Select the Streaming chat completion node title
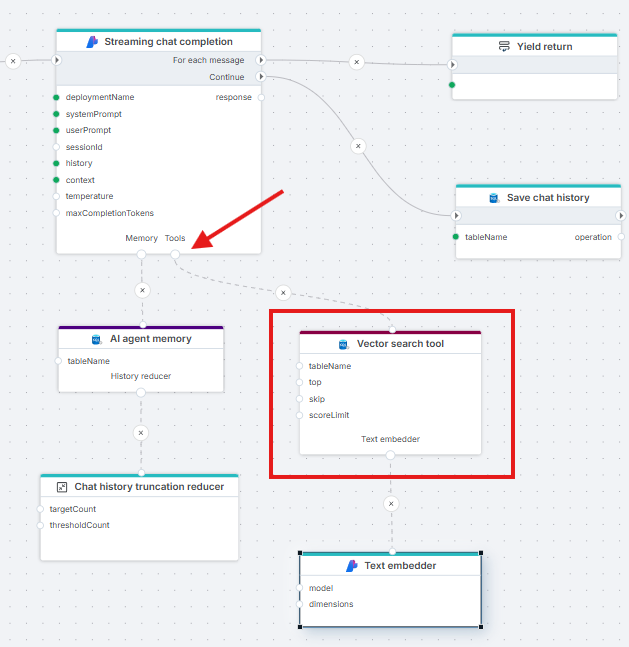Viewport: 629px width, 647px height. [x=168, y=42]
